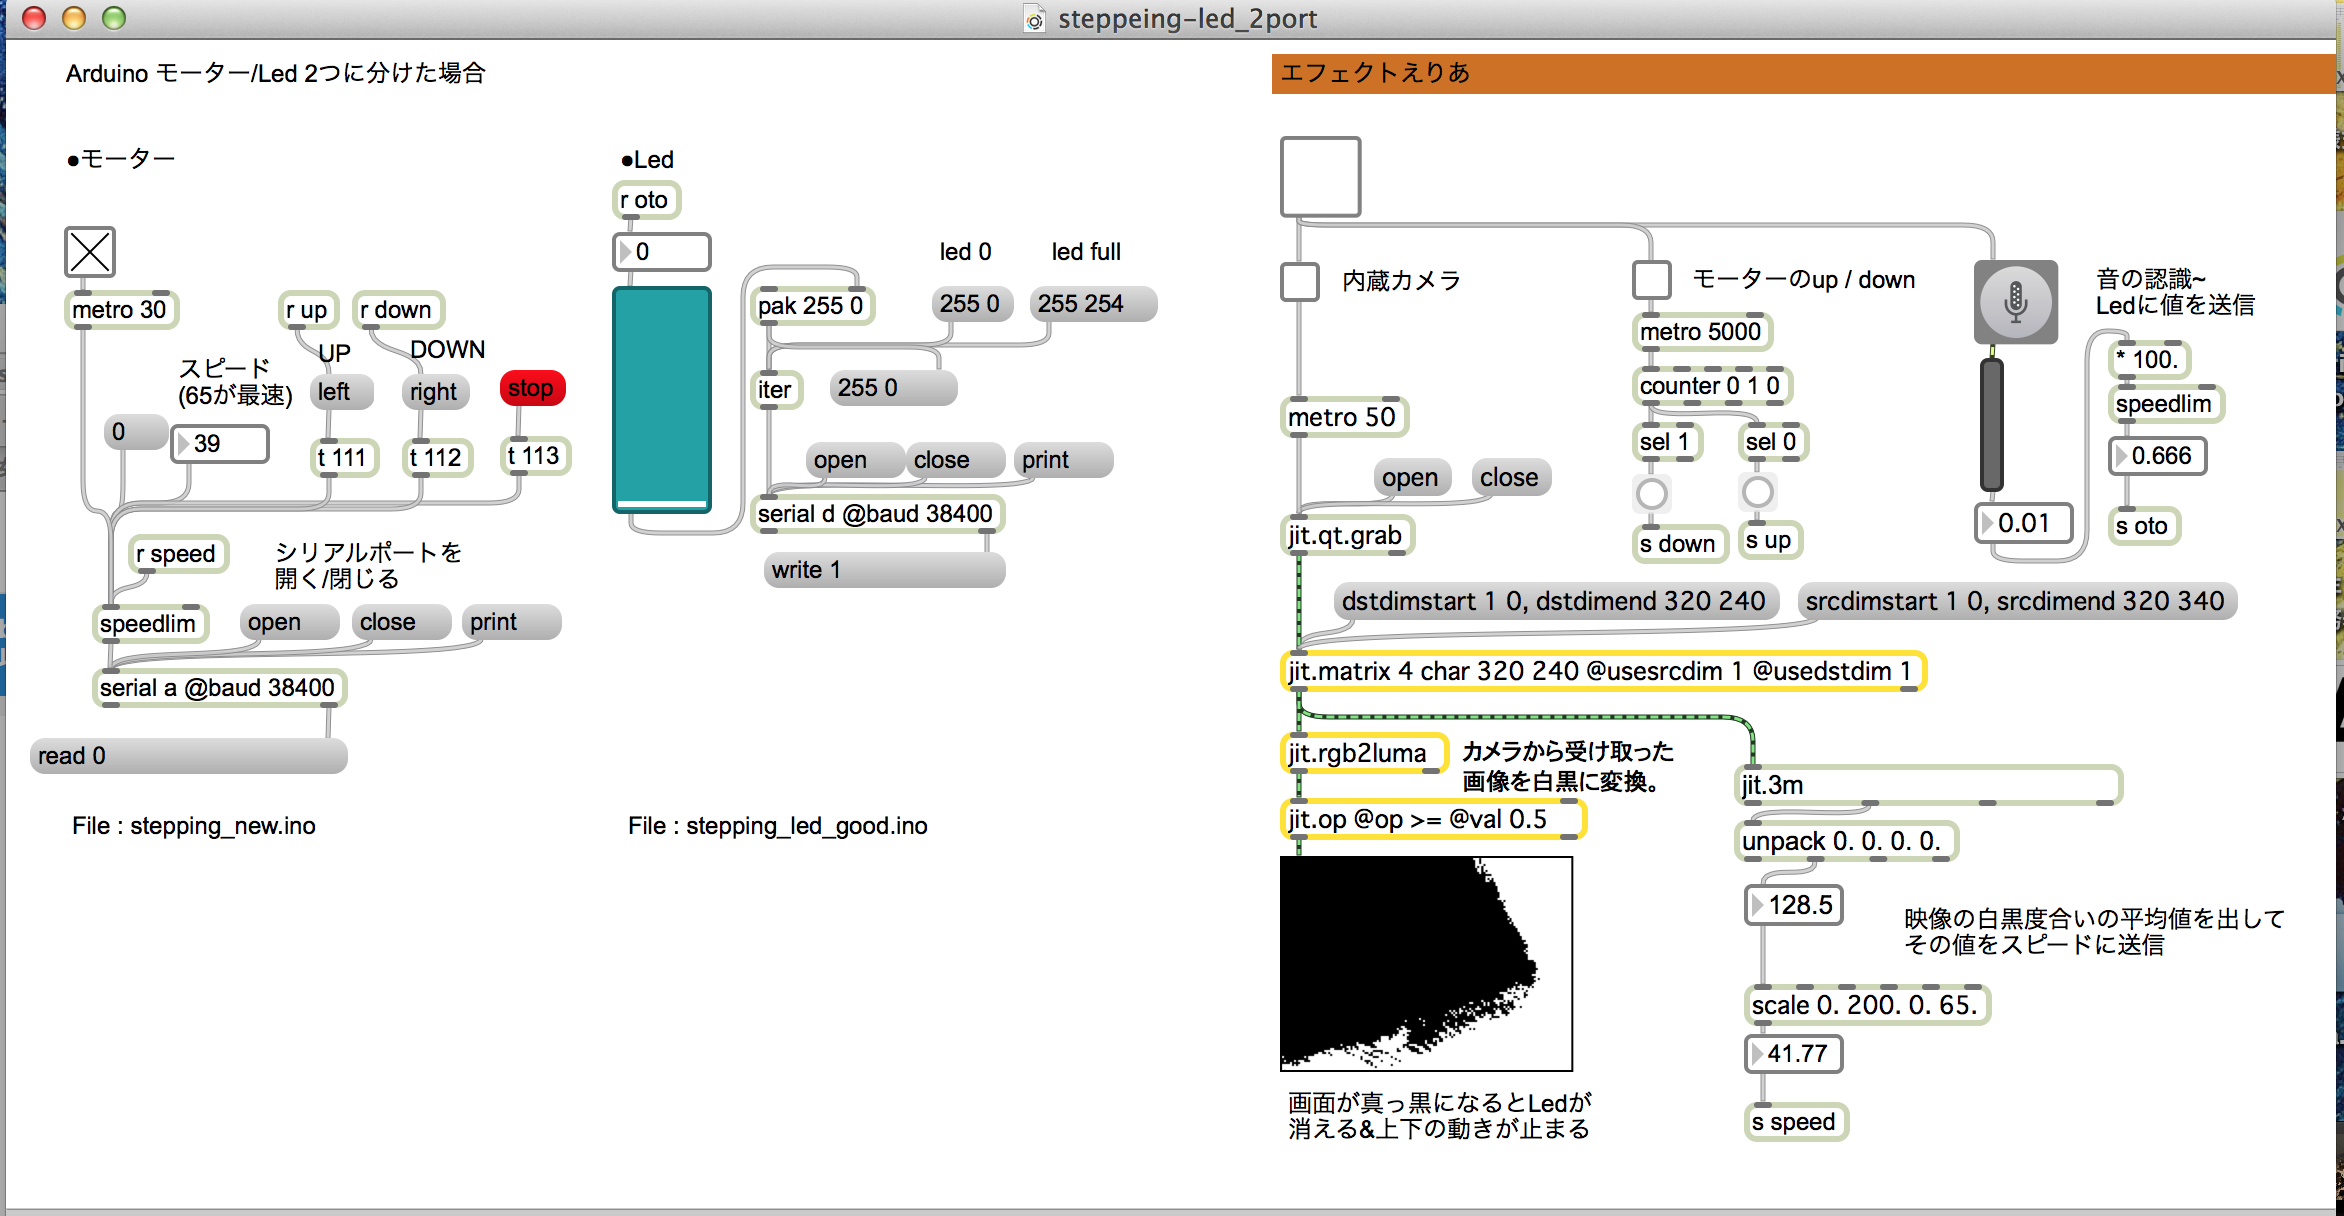Viewport: 2344px width, 1216px height.
Task: Click the number box showing 0.666
Action: pos(2158,456)
